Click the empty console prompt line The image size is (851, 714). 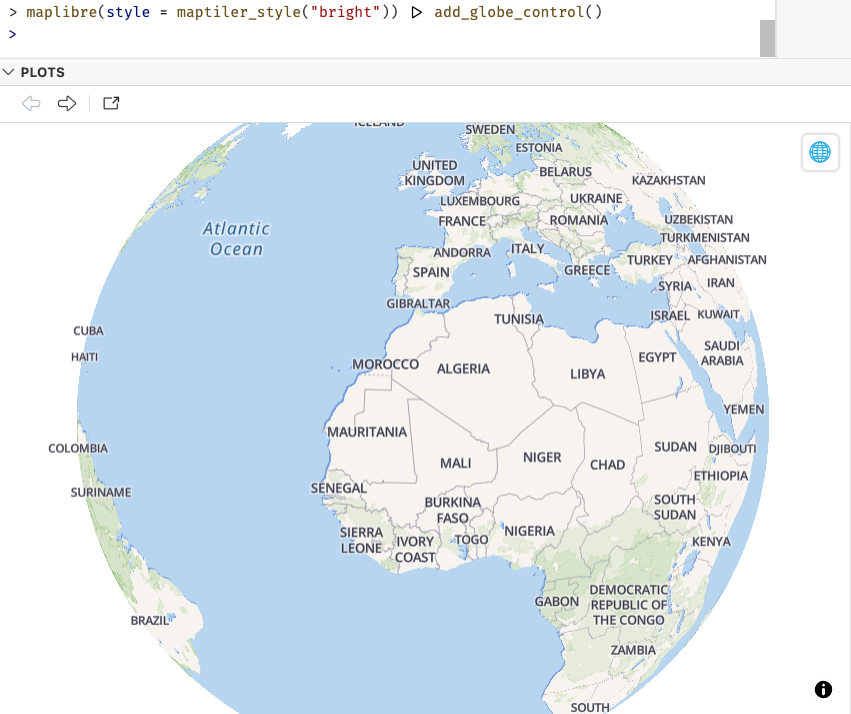pos(380,35)
